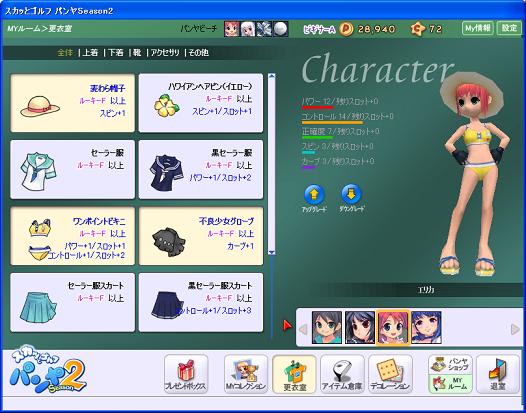Pick the black sailor top item
Image resolution: width=526 pixels, height=413 pixels.
201,169
